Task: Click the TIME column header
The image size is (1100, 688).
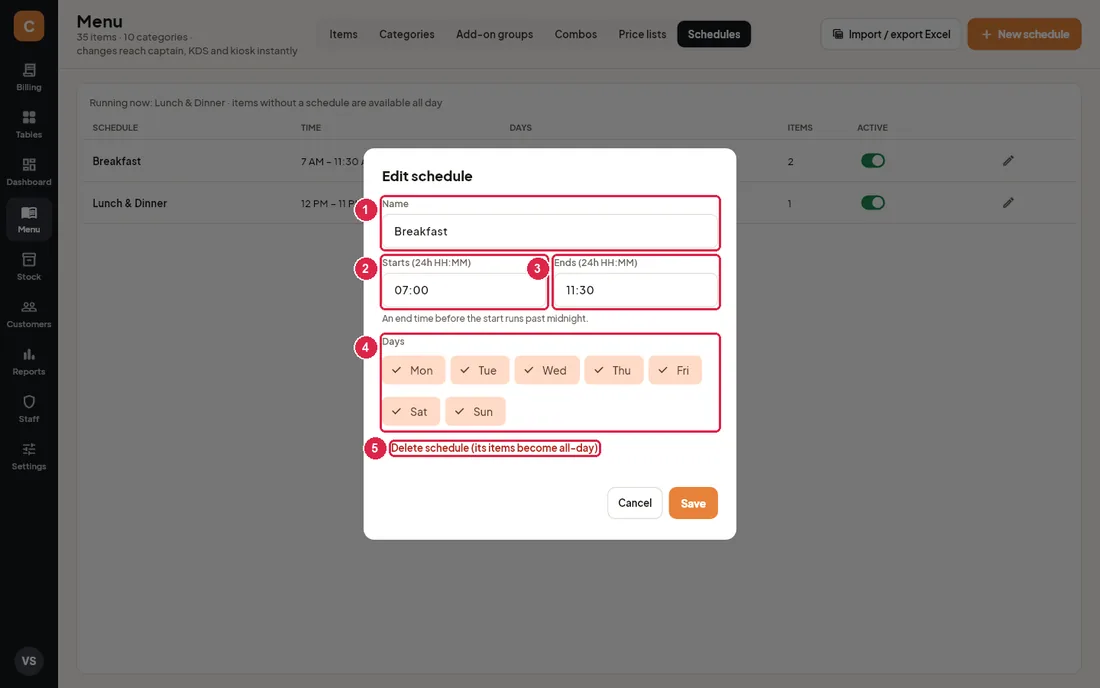Action: click(311, 128)
